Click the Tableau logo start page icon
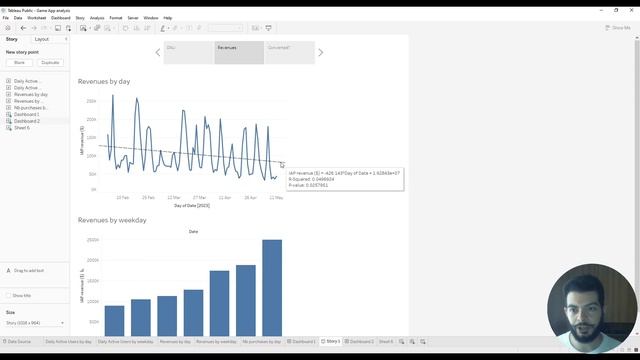The width and height of the screenshot is (640, 360). click(8, 28)
